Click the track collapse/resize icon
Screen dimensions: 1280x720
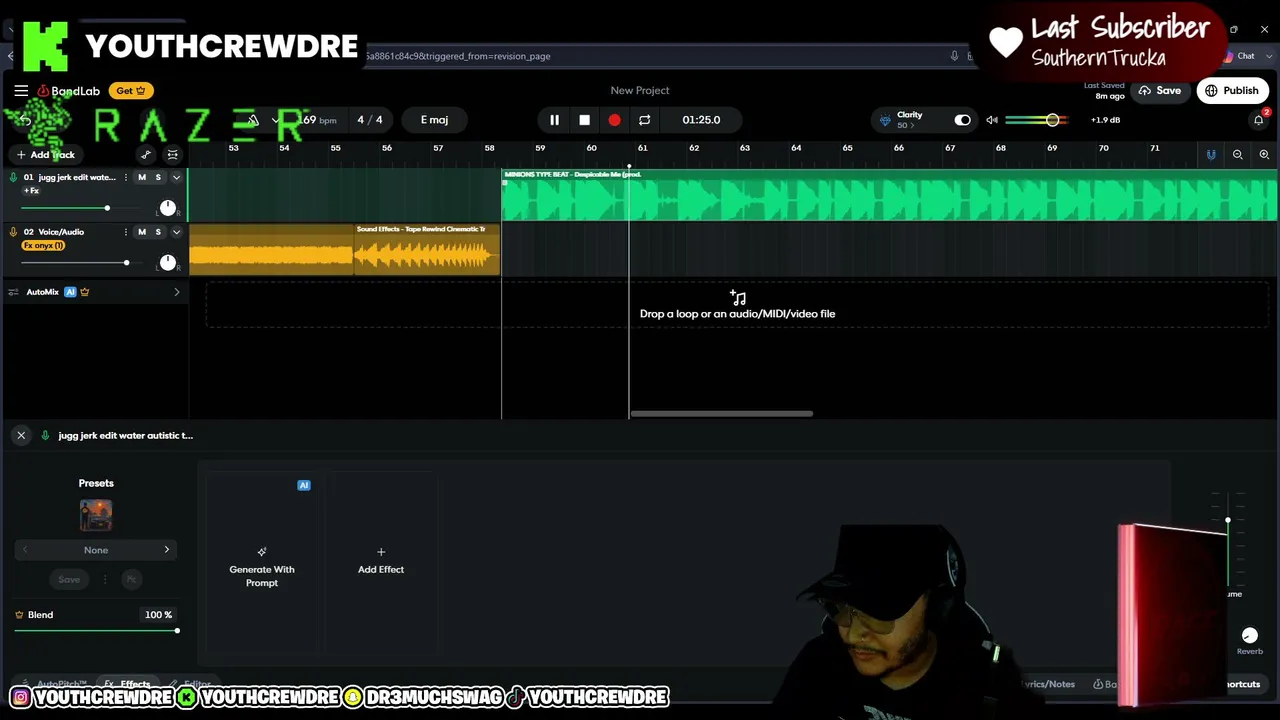(x=172, y=155)
